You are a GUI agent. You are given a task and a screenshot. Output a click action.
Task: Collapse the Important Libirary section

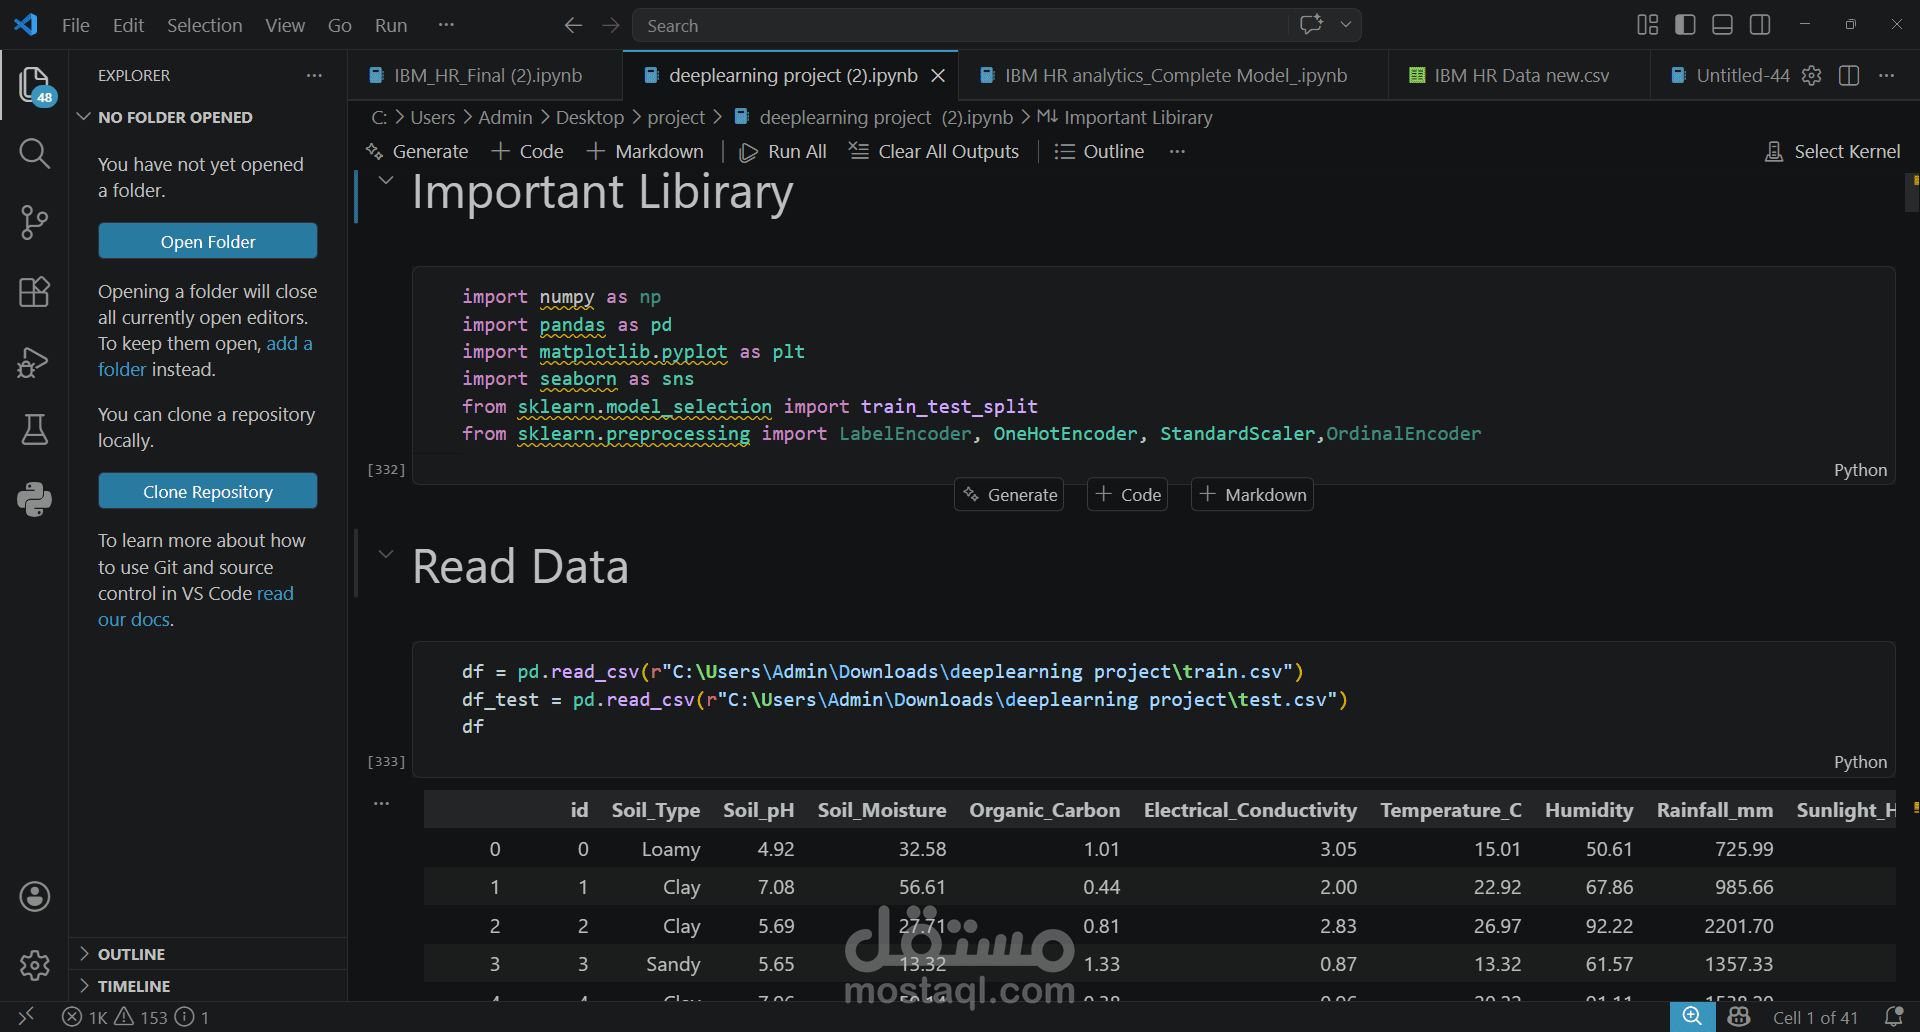coord(386,180)
